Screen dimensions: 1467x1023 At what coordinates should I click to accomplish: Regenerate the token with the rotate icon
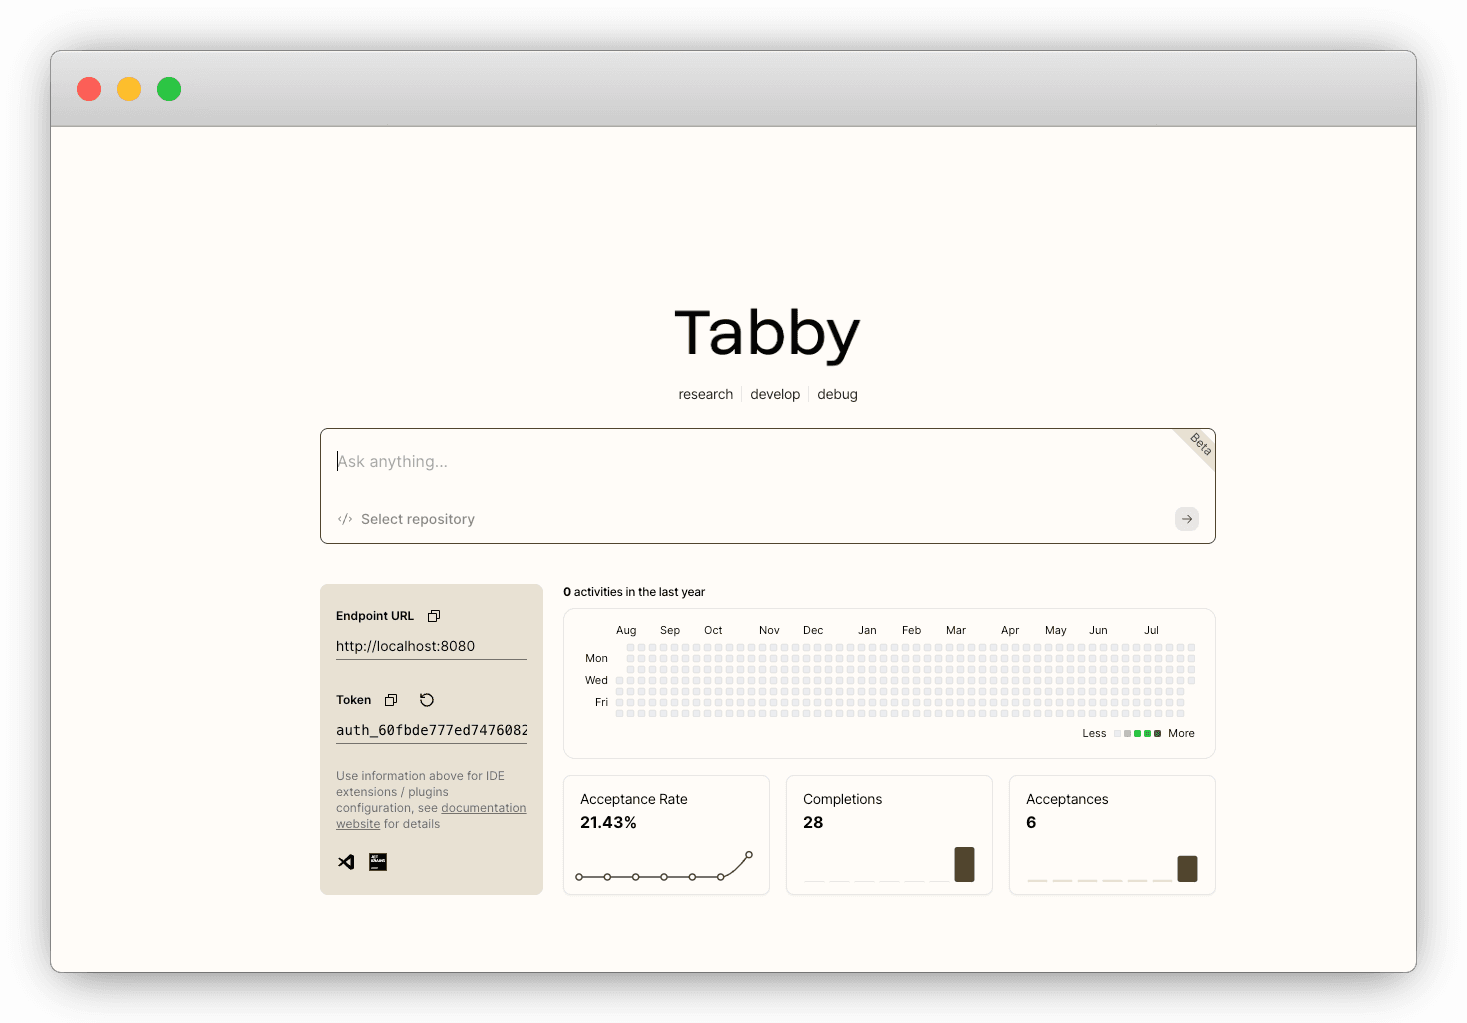pos(426,699)
